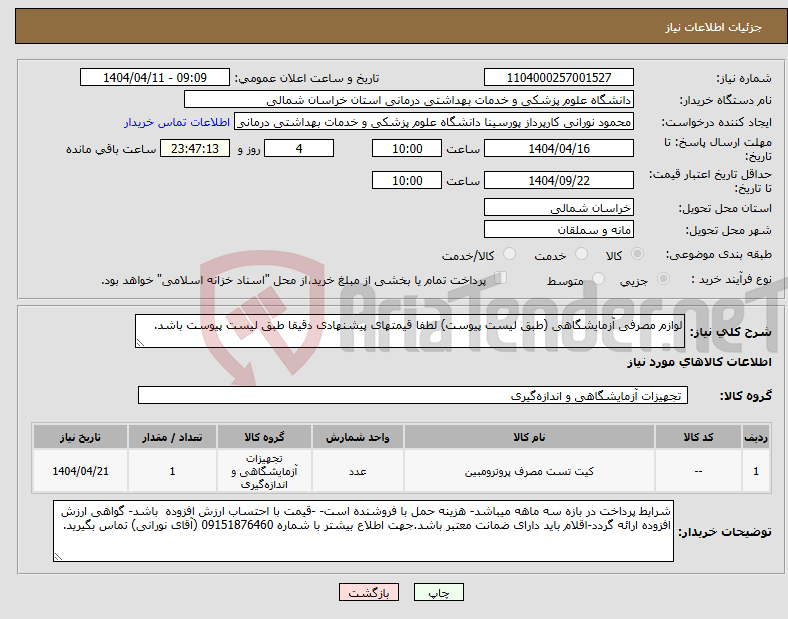Screen dimensions: 788x619
Task: Click the گروه کالا field تجهیزات آزمایشگاهی
Action: [x=413, y=395]
